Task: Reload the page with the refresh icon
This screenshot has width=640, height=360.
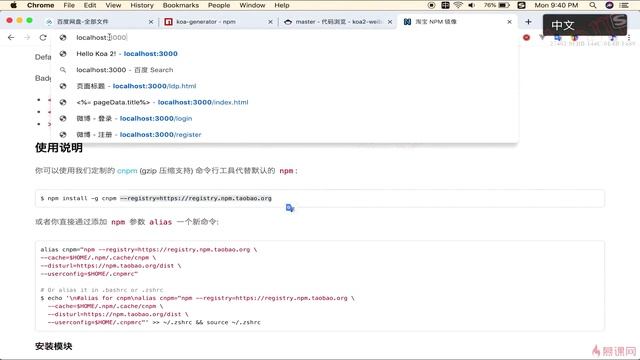Action: 43,37
